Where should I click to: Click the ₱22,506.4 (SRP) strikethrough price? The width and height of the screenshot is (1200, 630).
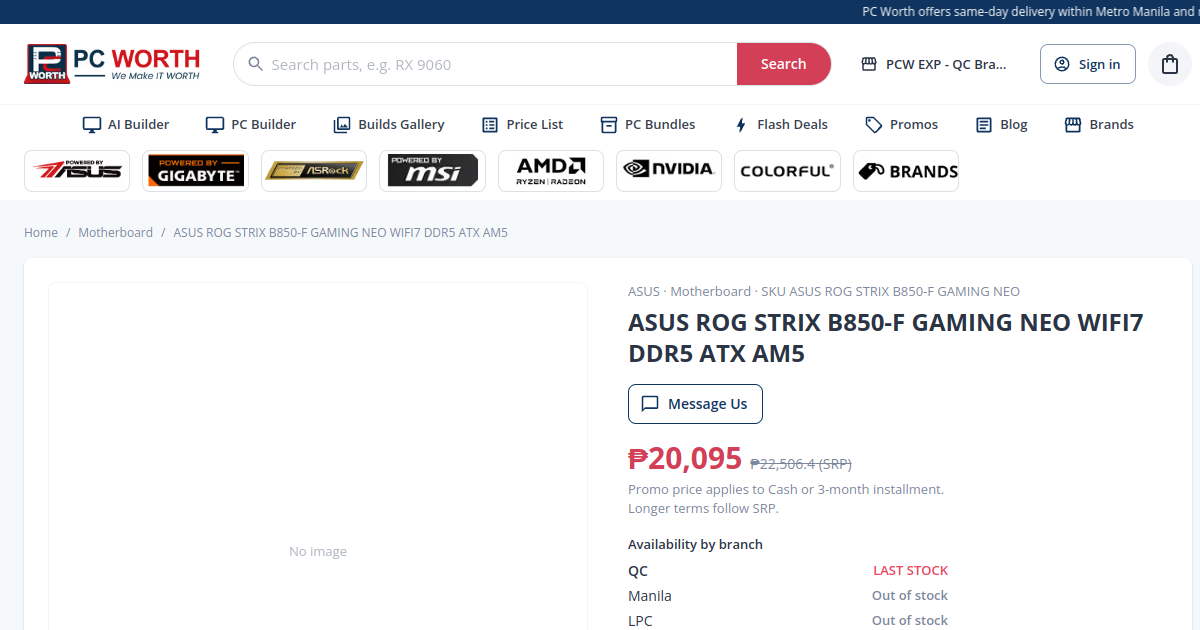coord(801,464)
